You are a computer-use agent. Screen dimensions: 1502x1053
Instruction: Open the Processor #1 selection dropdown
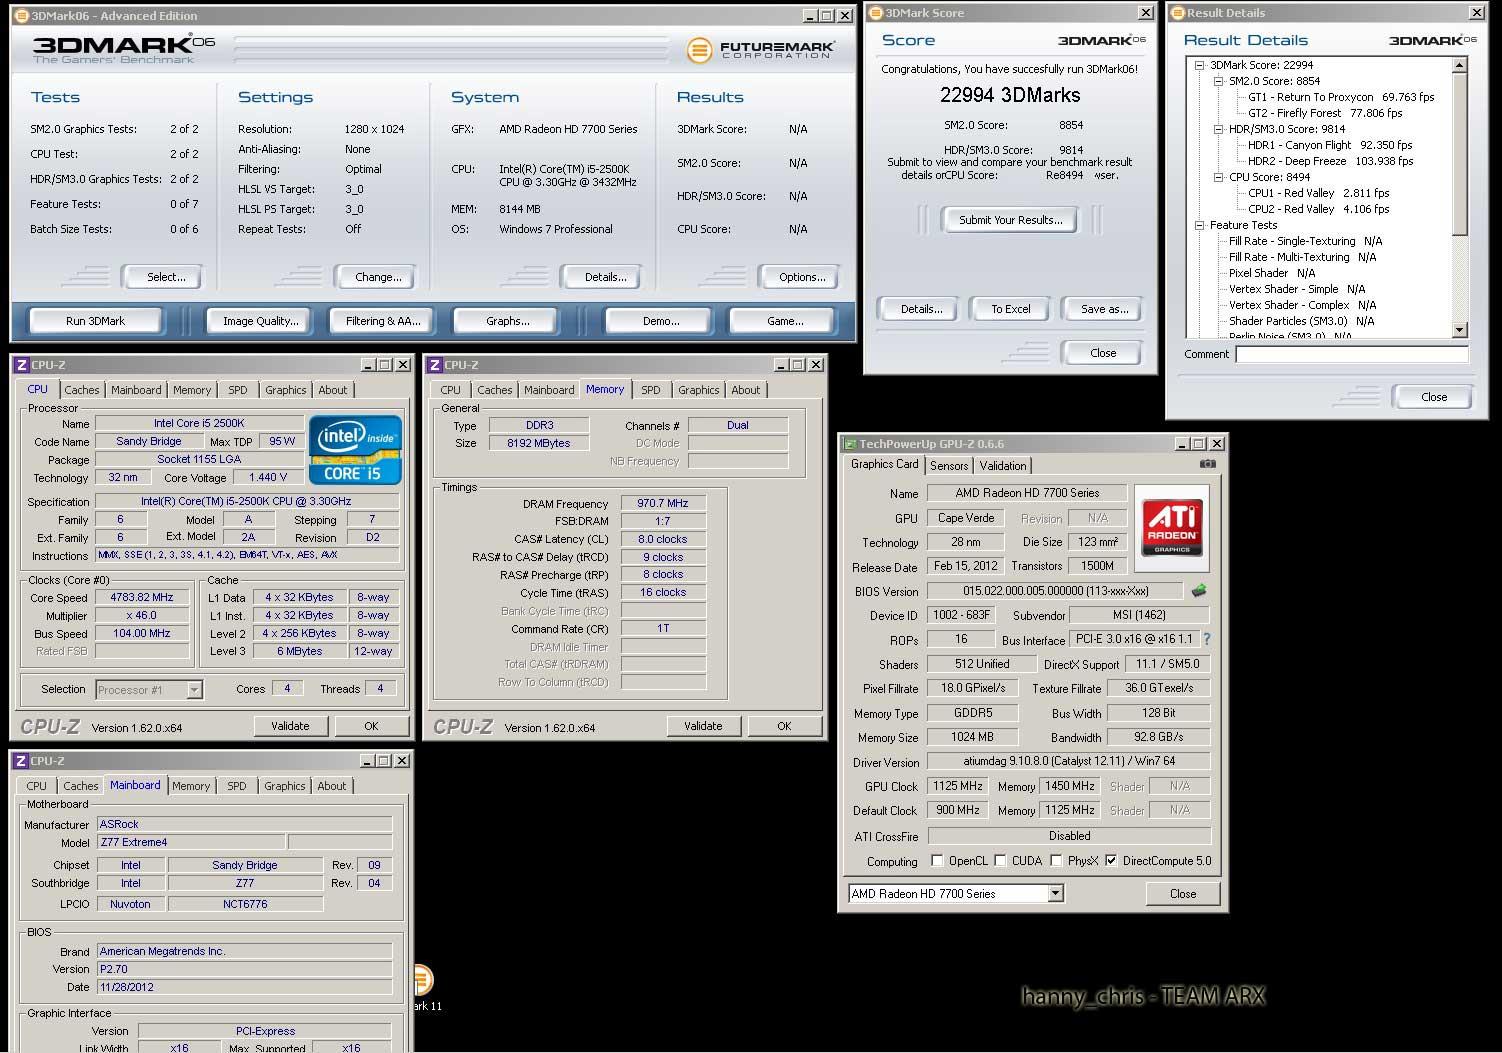pos(194,690)
